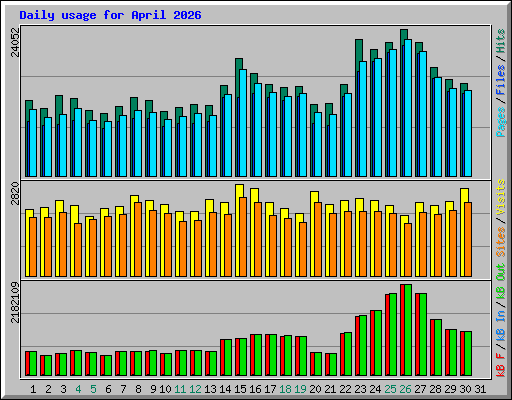Click day label 3 on the axis
The width and height of the screenshot is (512, 400).
(63, 389)
